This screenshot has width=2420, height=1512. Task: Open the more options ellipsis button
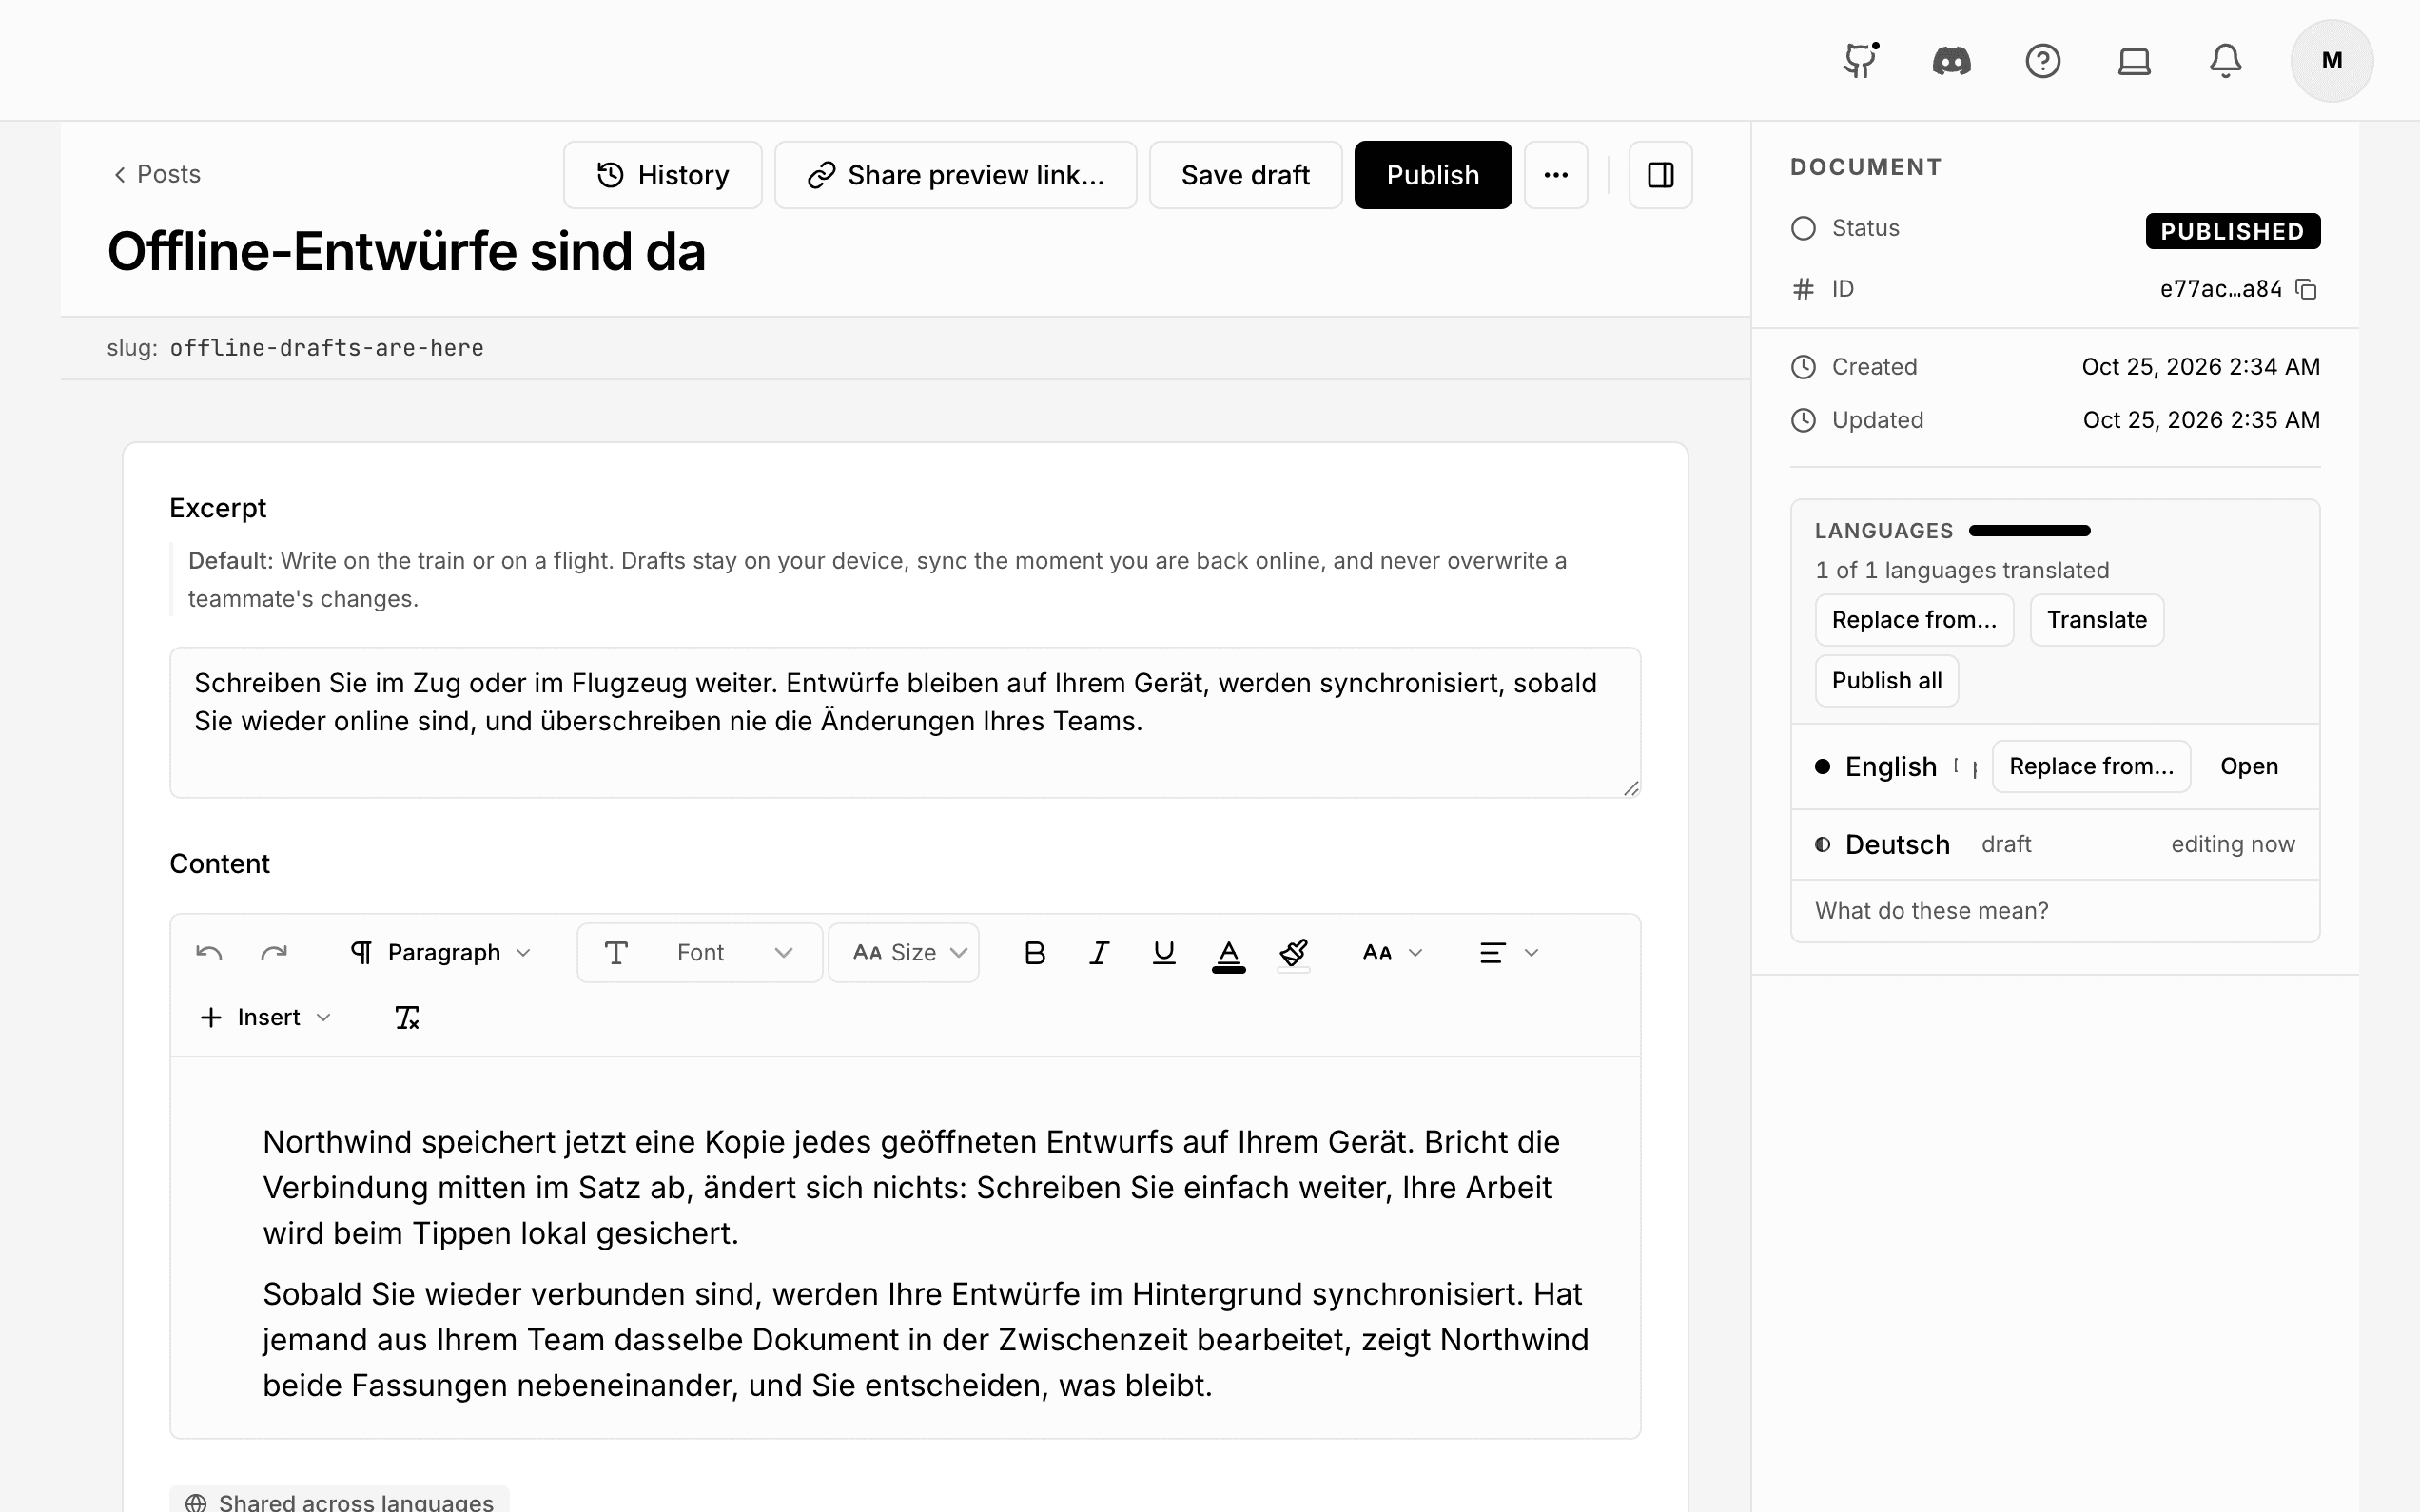1556,175
